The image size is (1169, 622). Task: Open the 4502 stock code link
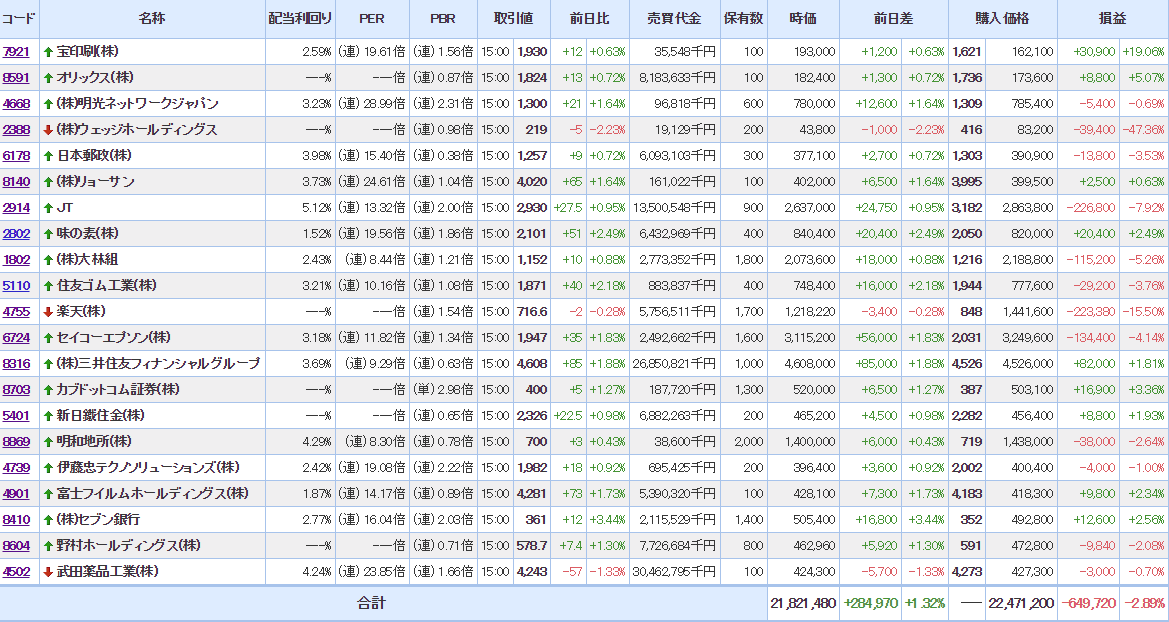tap(16, 571)
